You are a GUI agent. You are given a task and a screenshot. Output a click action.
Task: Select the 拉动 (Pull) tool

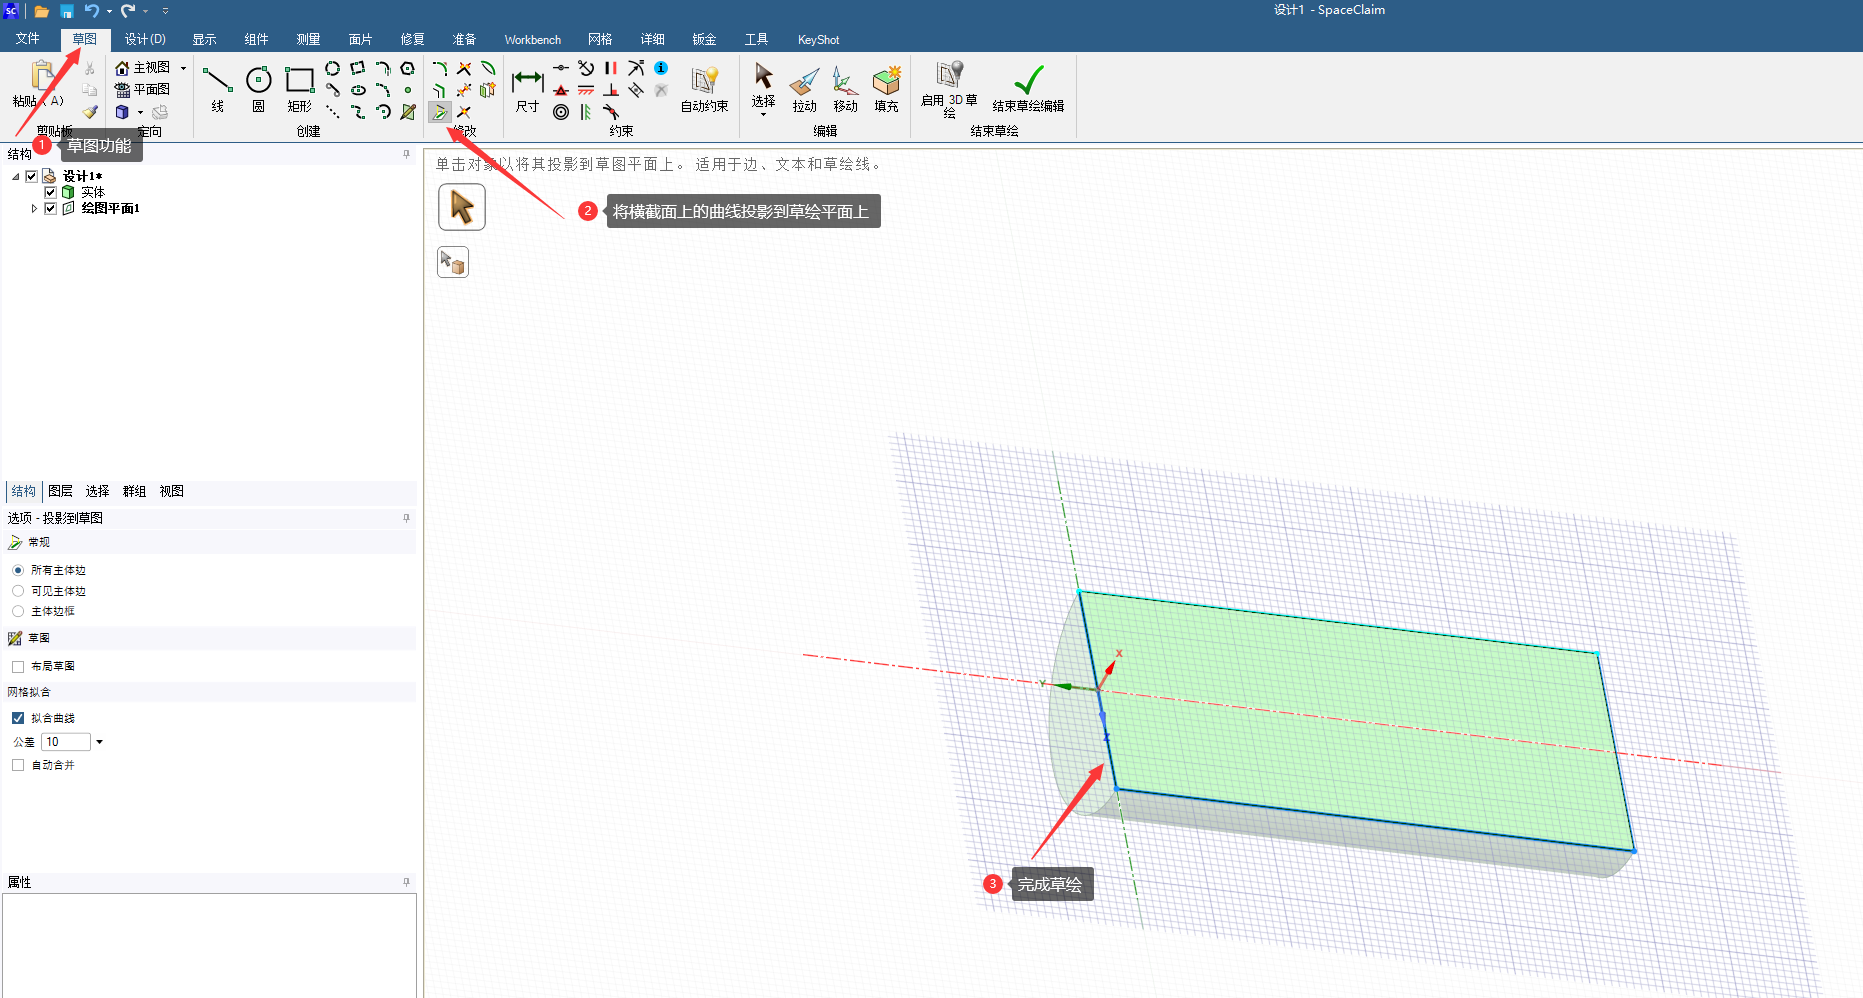pos(804,88)
